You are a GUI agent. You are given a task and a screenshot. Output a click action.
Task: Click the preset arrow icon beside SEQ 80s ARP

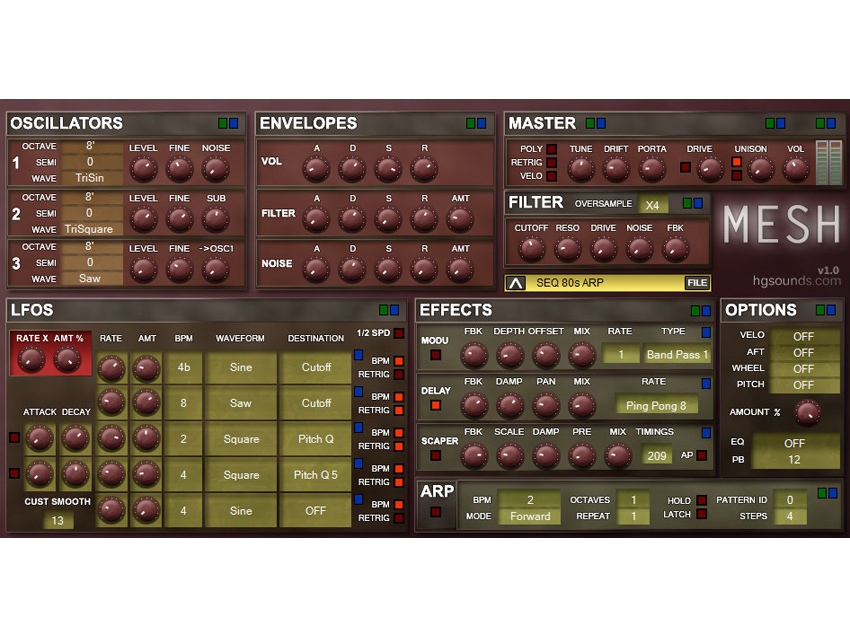pos(516,283)
